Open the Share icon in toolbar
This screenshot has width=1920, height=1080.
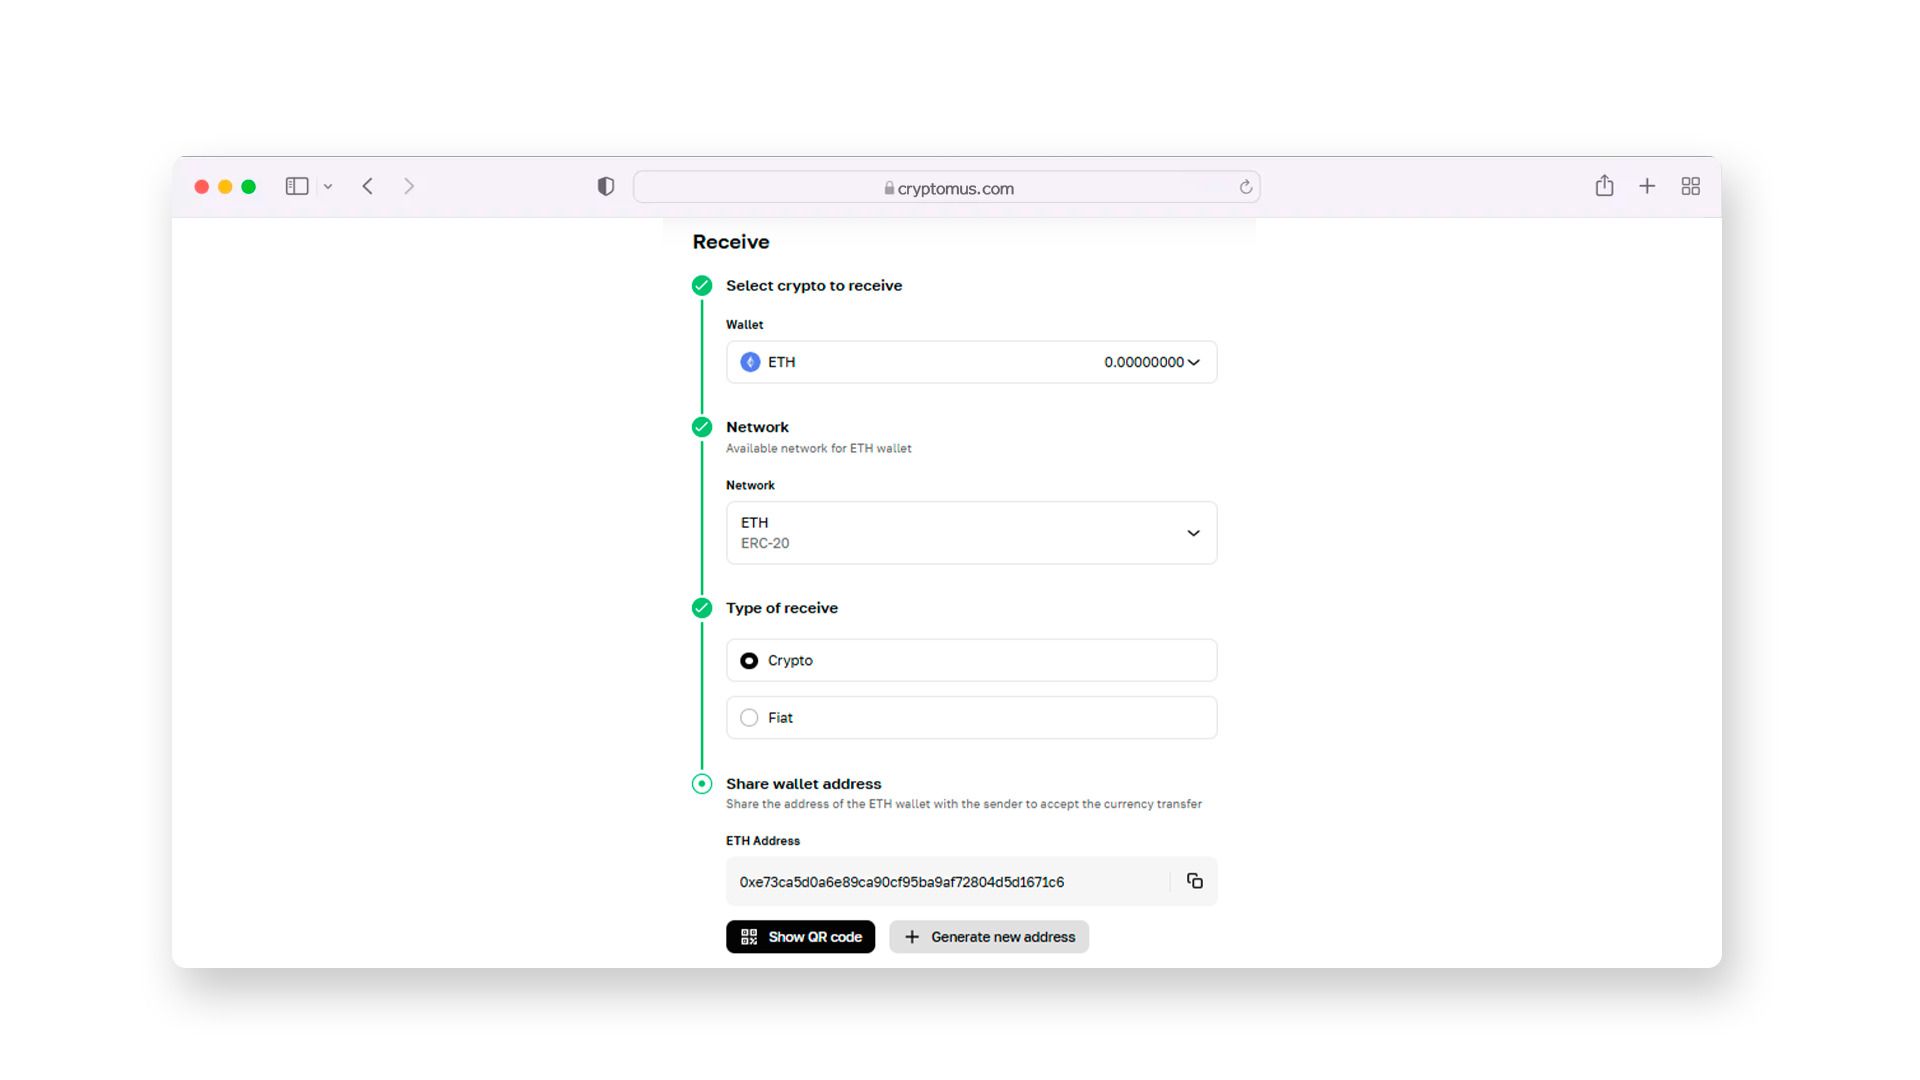point(1604,186)
